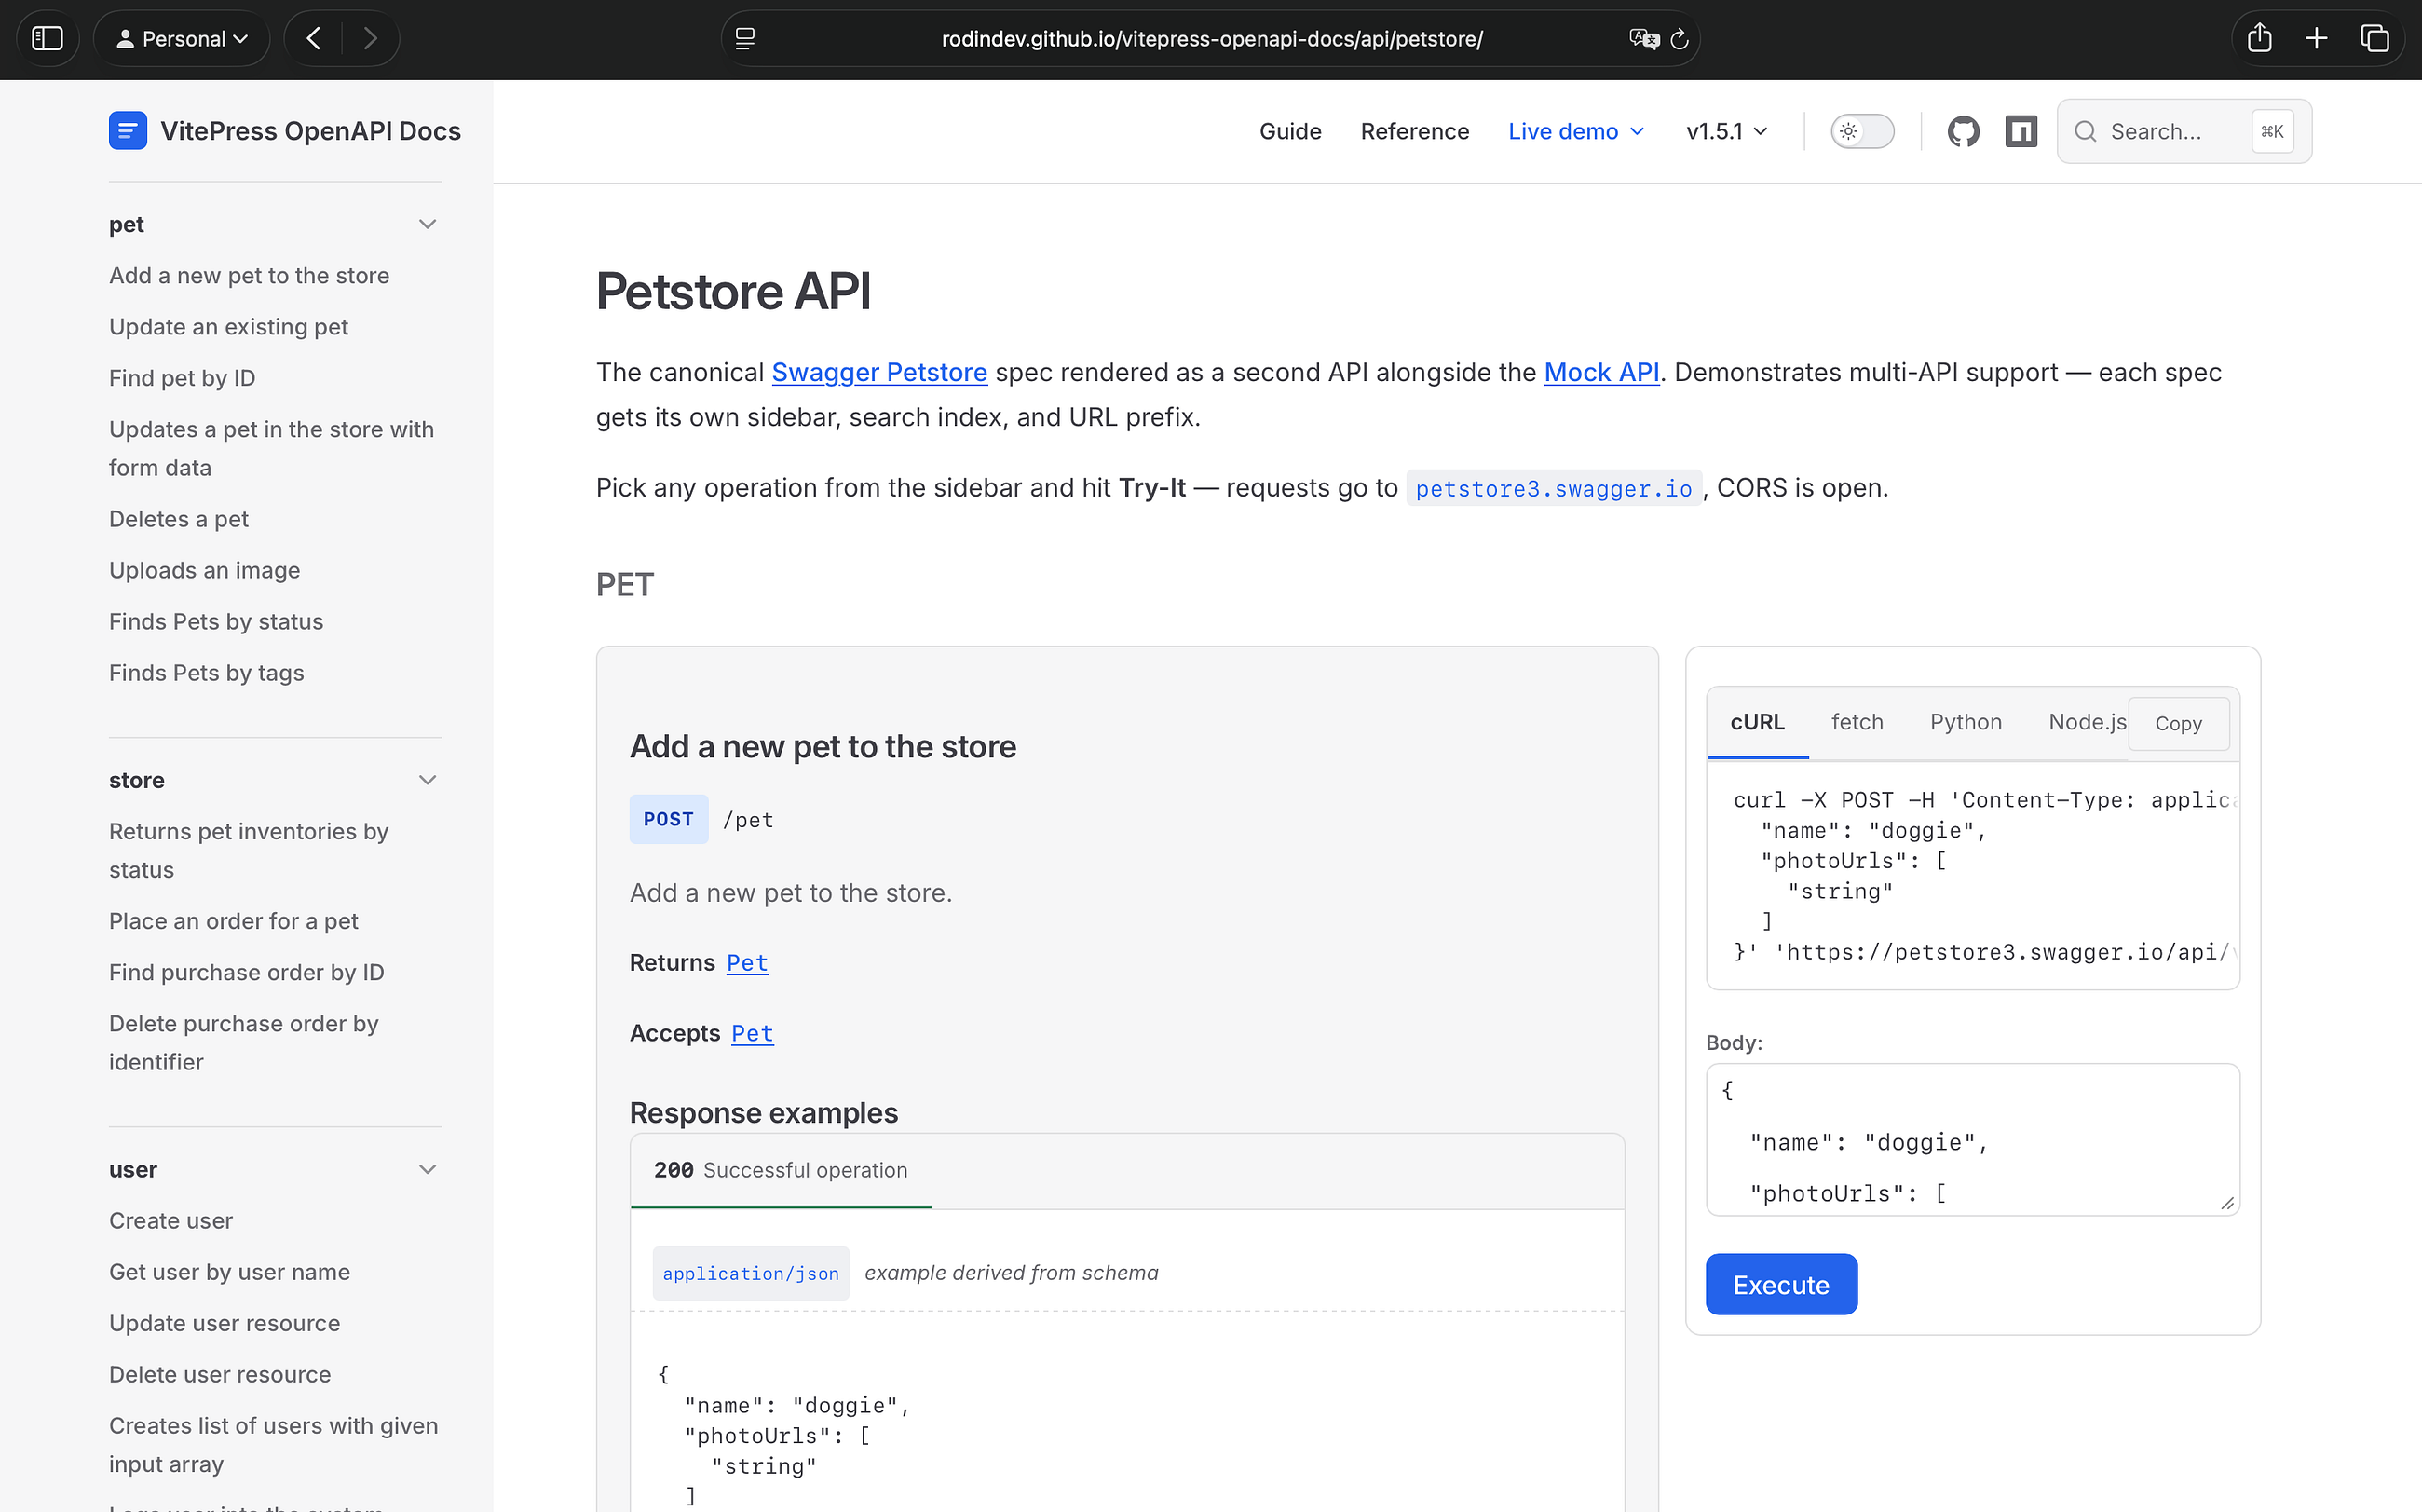Open 'Deletes a pet' sidebar item
Screen dimensions: 2422x1512
coord(179,518)
